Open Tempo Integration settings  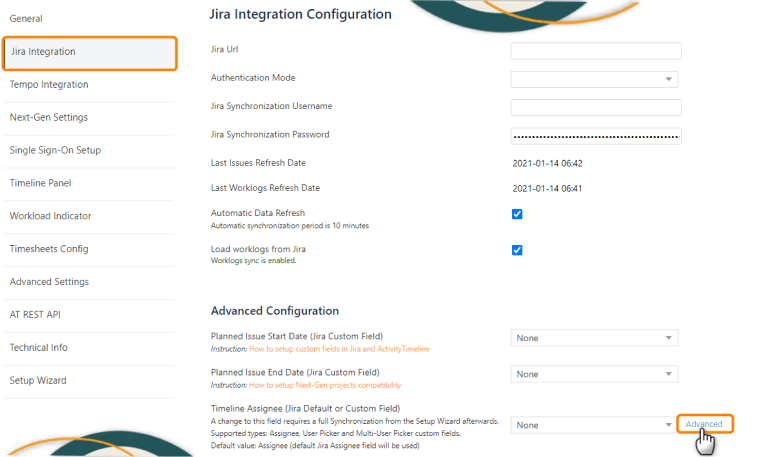49,84
